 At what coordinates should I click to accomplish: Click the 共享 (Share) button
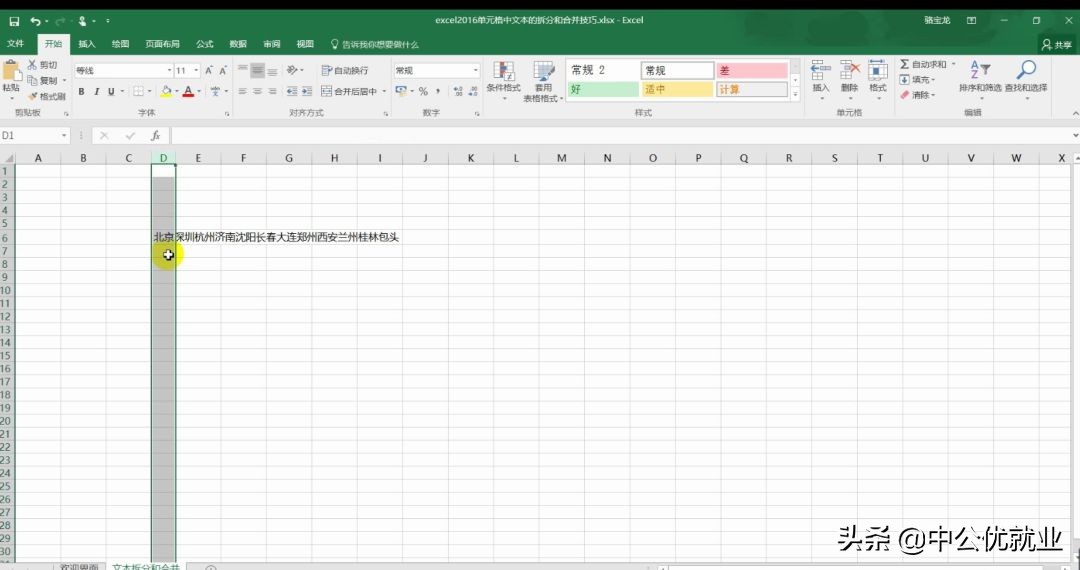click(x=1057, y=44)
